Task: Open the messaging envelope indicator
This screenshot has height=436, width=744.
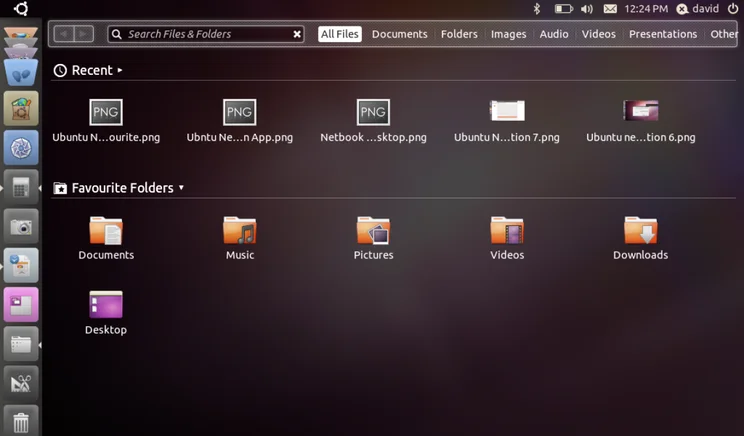Action: pyautogui.click(x=610, y=9)
